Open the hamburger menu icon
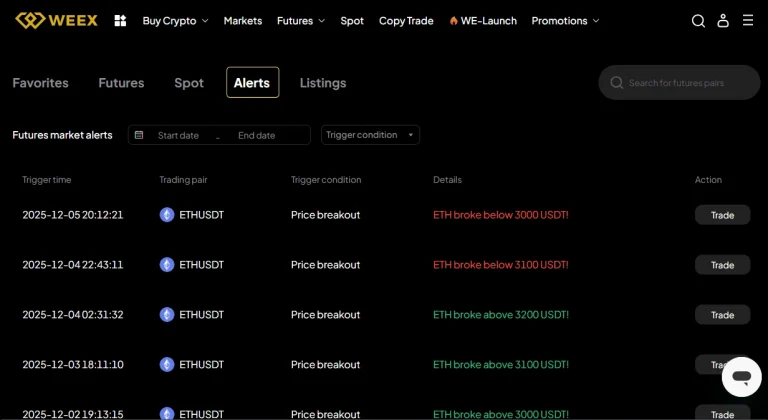 (x=747, y=20)
